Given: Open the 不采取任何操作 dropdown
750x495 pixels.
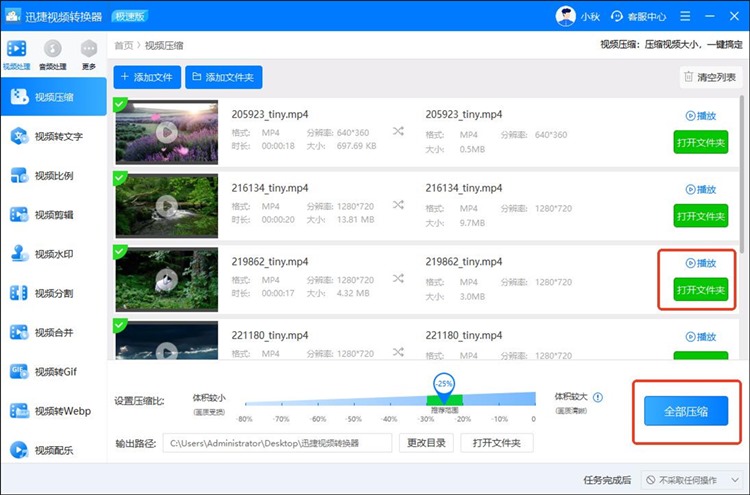Looking at the screenshot, I should tap(691, 480).
